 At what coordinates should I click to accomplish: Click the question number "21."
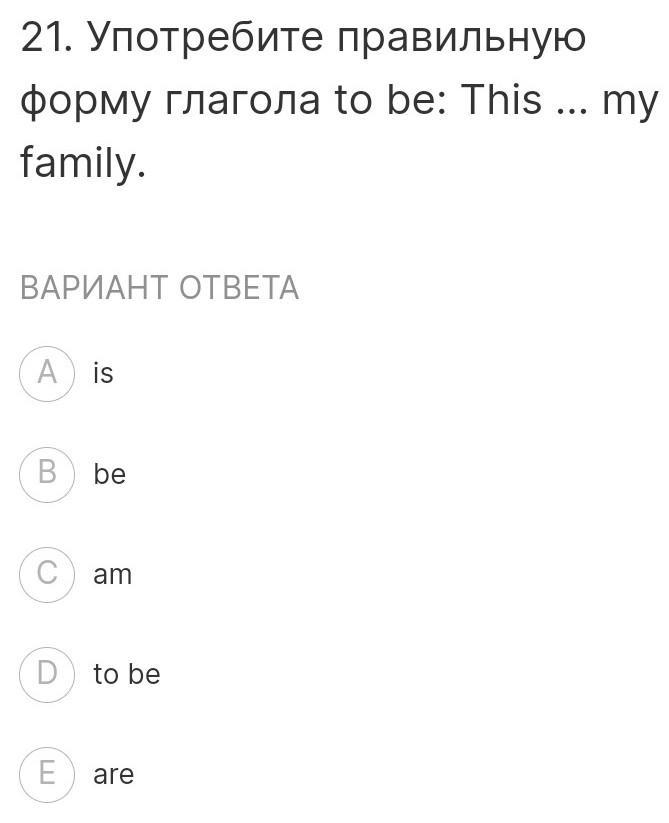point(46,37)
